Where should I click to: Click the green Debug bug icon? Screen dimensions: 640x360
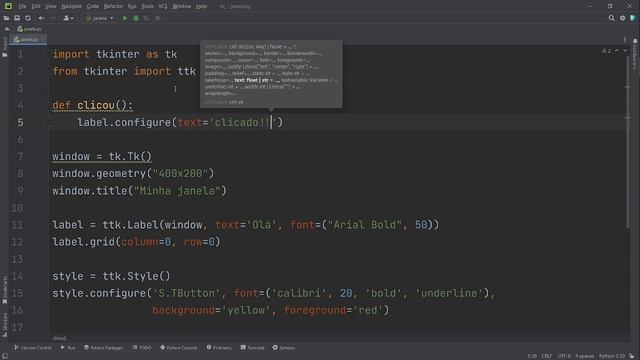pos(136,18)
